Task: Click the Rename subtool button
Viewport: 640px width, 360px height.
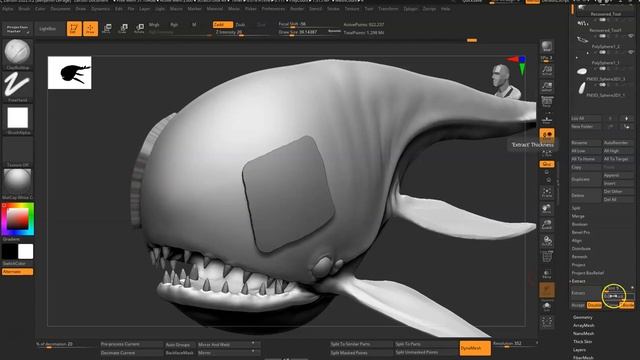Action: click(586, 143)
